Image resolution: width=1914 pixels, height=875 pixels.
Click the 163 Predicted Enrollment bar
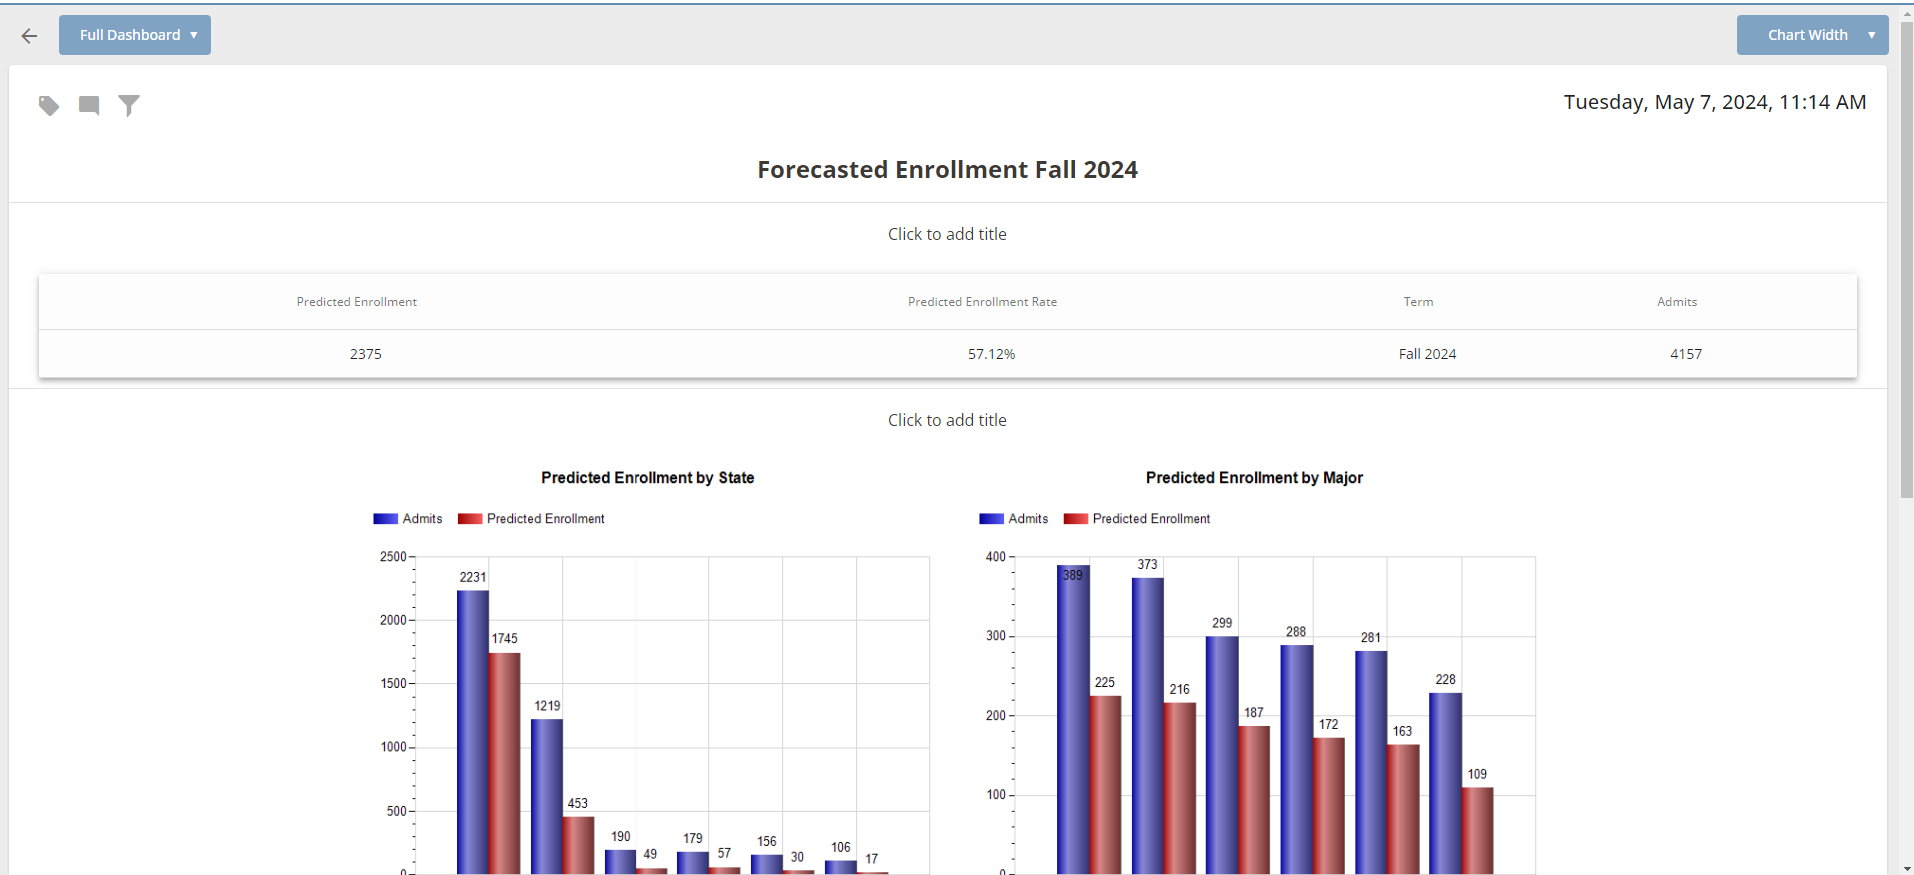click(x=1403, y=809)
